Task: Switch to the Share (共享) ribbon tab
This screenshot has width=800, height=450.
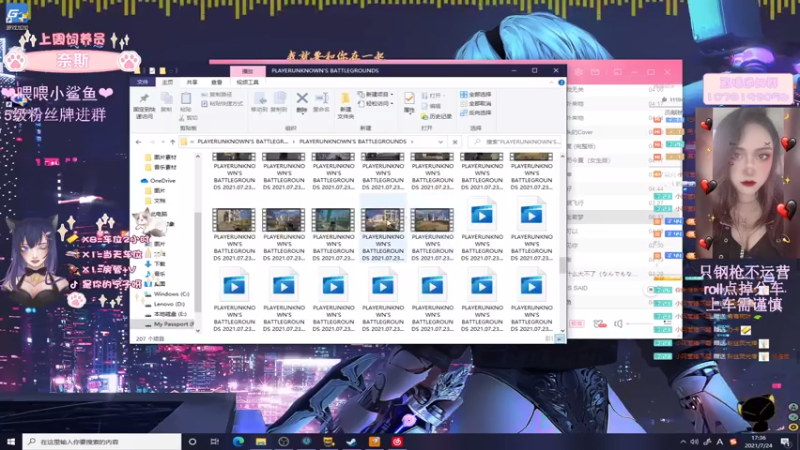Action: click(x=192, y=82)
